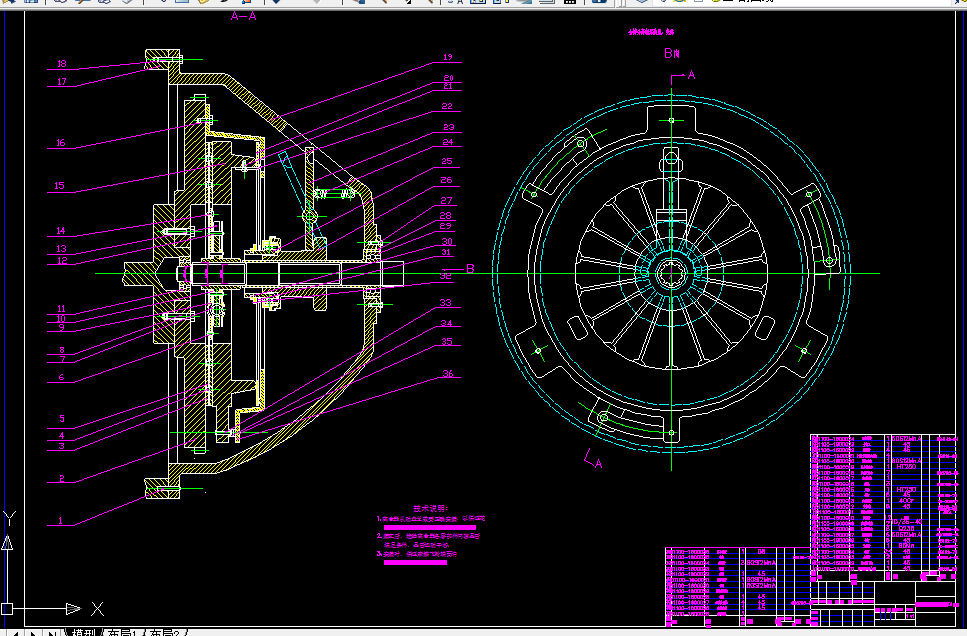Click part balloon number 14

[x=60, y=231]
